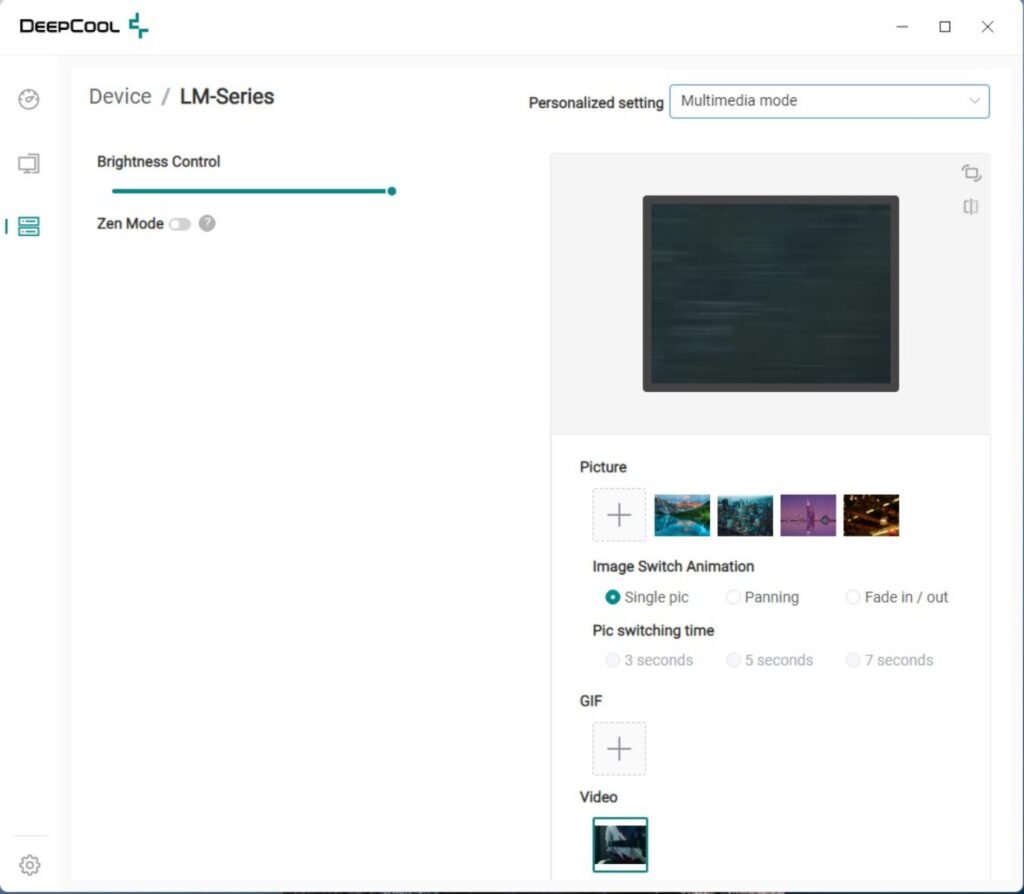Click the mirror flip icon beside preview
Screen dimensions: 1024x894
(970, 207)
